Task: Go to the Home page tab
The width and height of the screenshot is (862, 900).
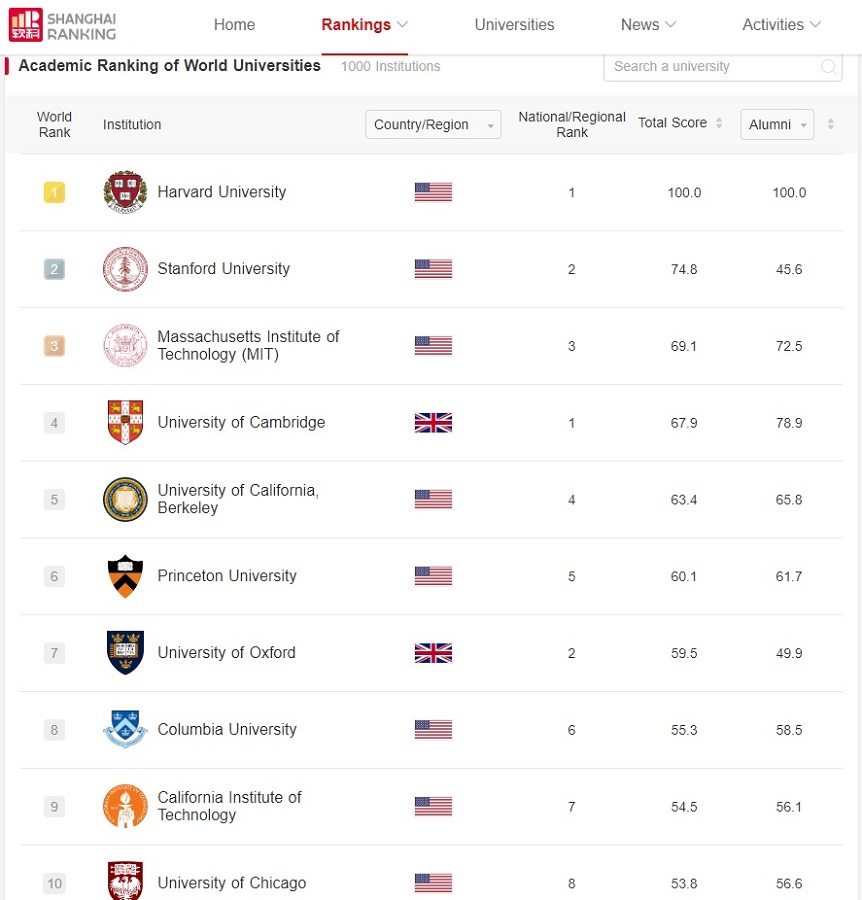Action: (x=234, y=25)
